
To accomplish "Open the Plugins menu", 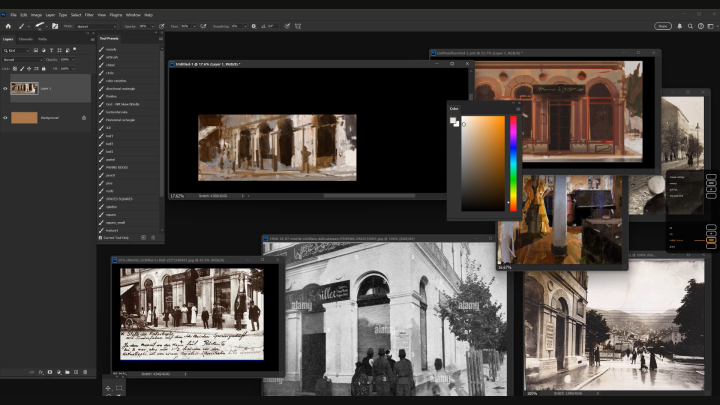I will click(x=116, y=15).
